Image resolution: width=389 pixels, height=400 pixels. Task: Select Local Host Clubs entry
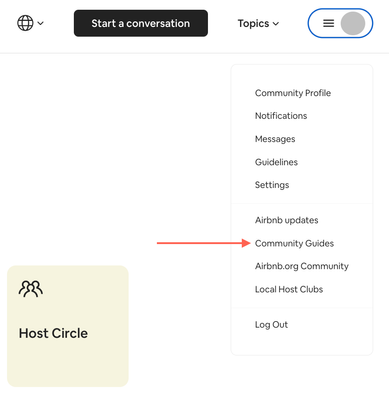[289, 289]
